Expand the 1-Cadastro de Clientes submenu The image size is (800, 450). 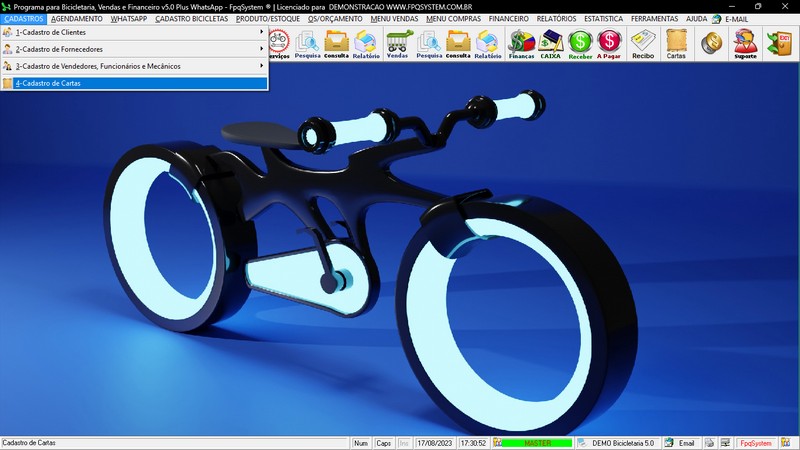click(x=135, y=32)
